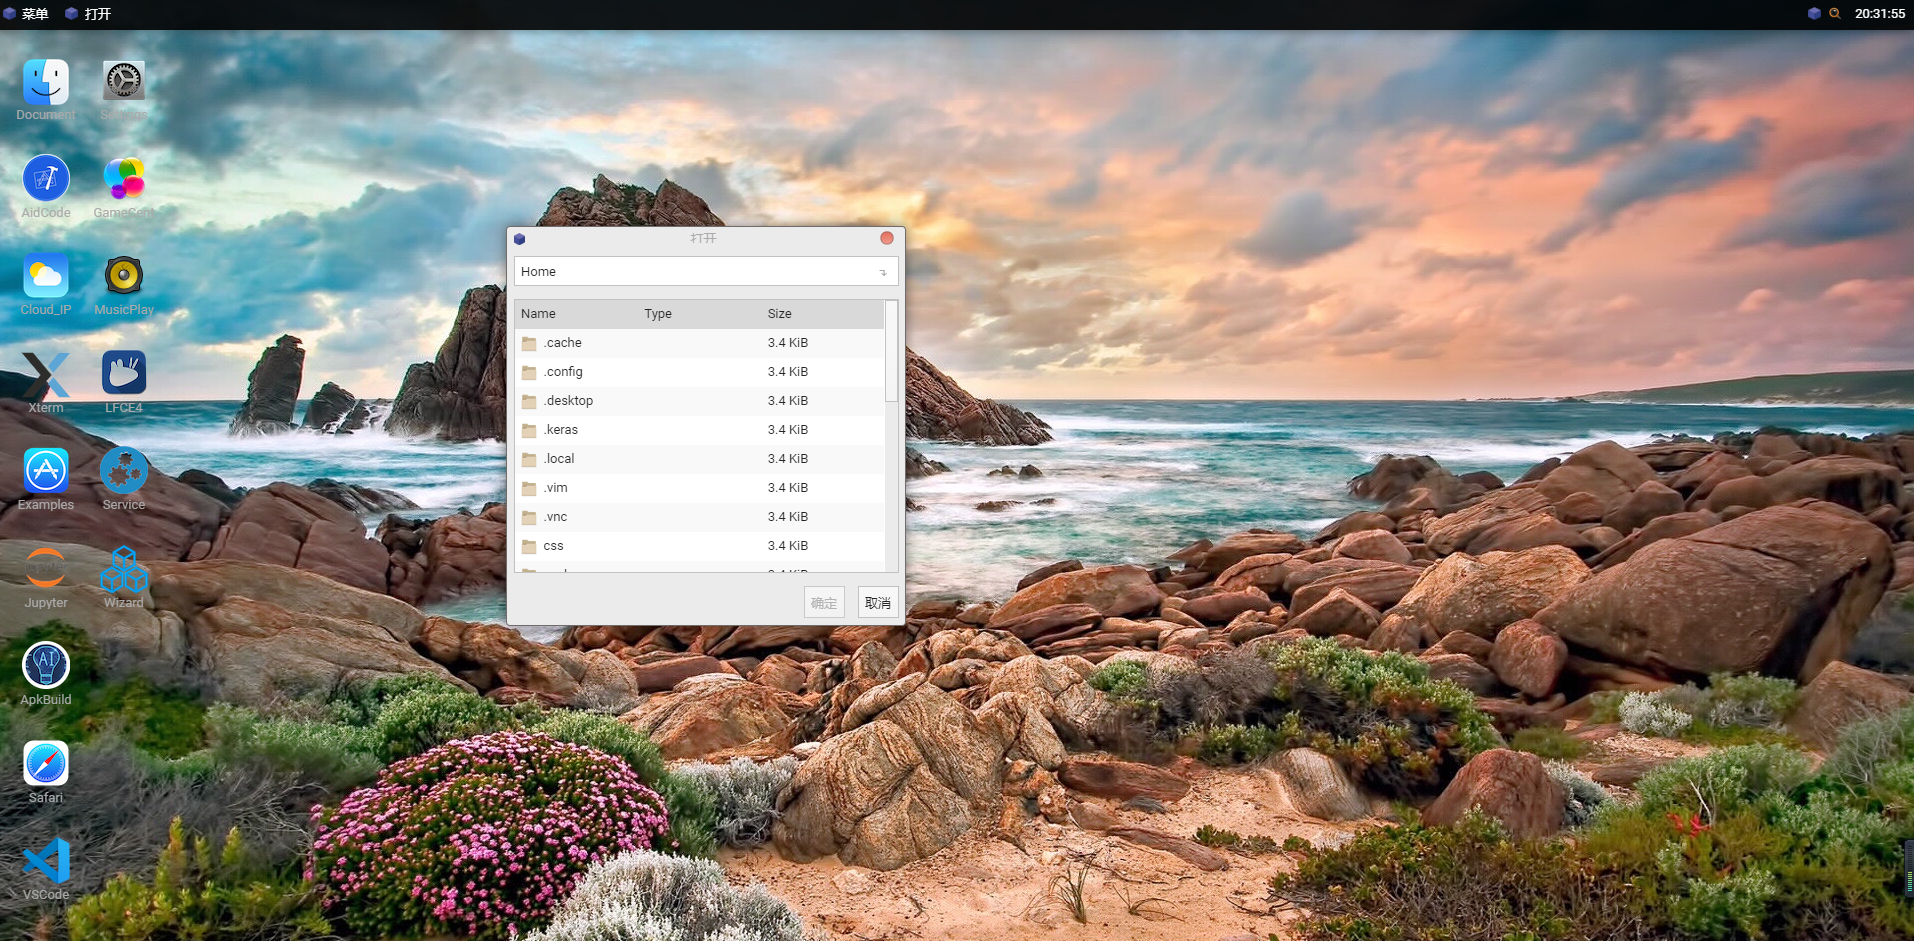Select the .keras folder row
This screenshot has height=941, width=1914.
(700, 430)
